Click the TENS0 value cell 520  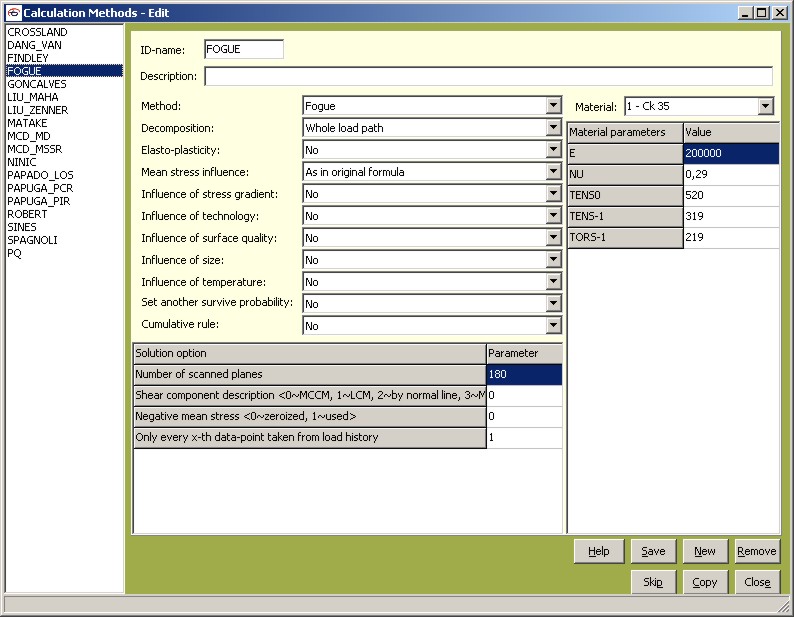pos(731,195)
